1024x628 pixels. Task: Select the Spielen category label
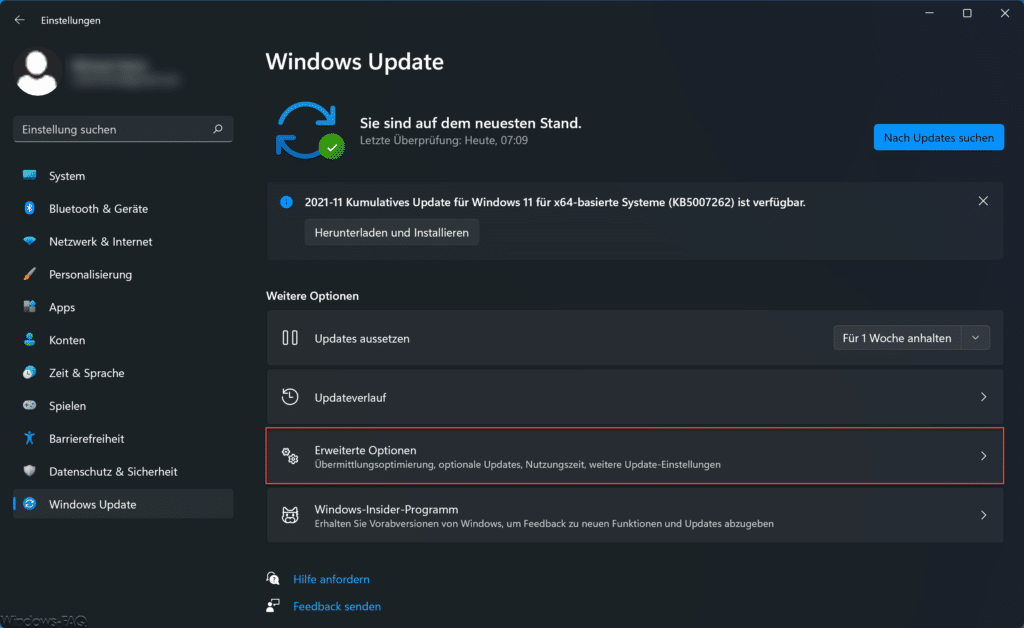pyautogui.click(x=67, y=406)
